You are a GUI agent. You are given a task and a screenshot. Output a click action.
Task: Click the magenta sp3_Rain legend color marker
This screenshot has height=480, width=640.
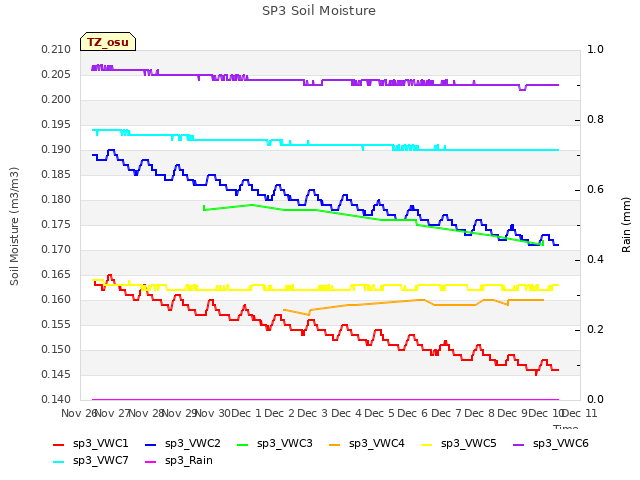coord(151,462)
